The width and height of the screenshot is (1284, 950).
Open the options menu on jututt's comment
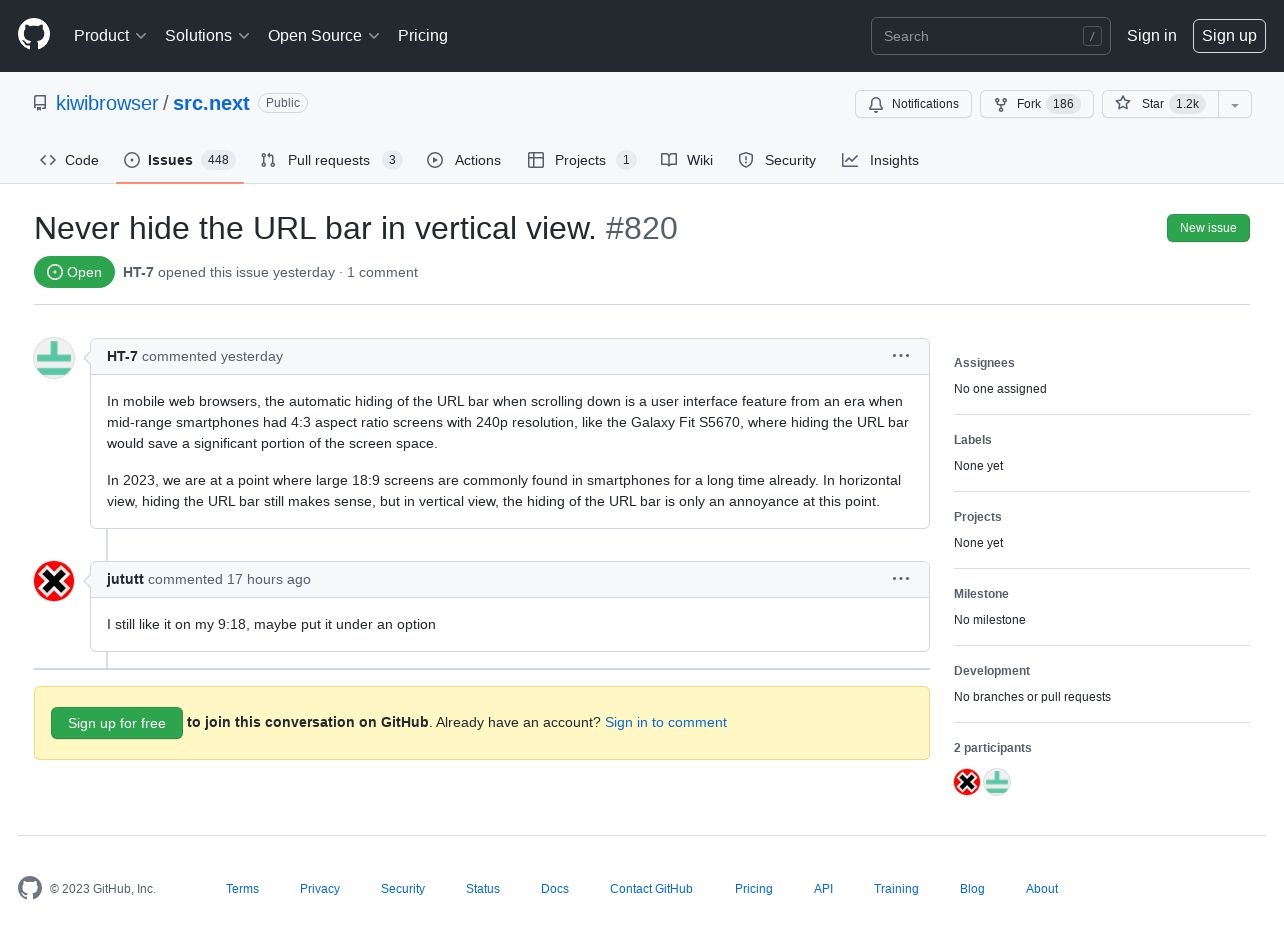click(x=901, y=579)
